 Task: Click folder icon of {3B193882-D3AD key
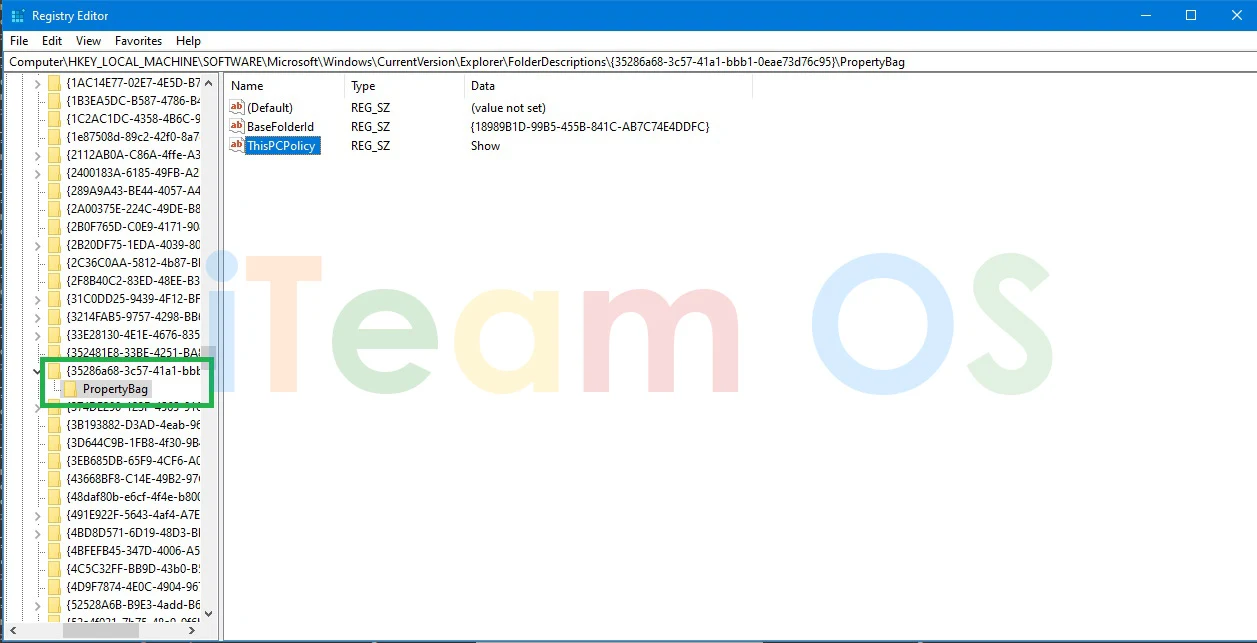tap(55, 424)
